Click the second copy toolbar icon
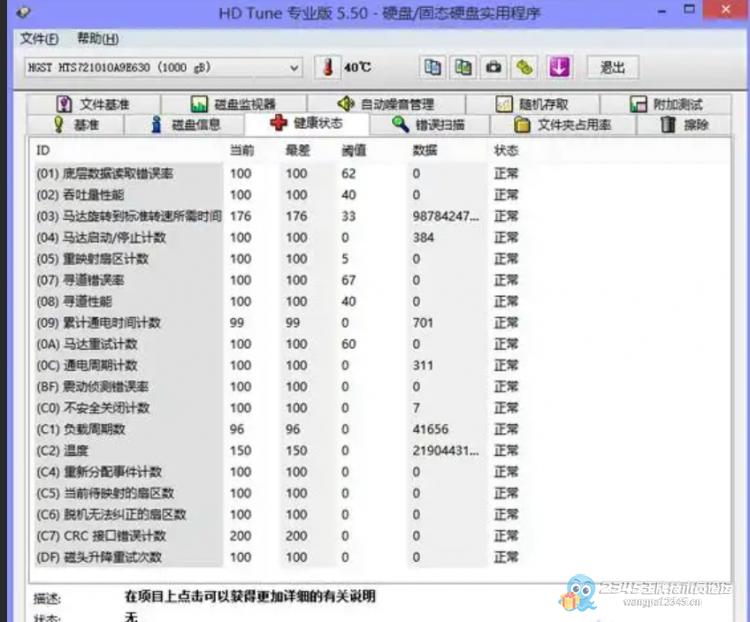750x622 pixels. point(463,67)
